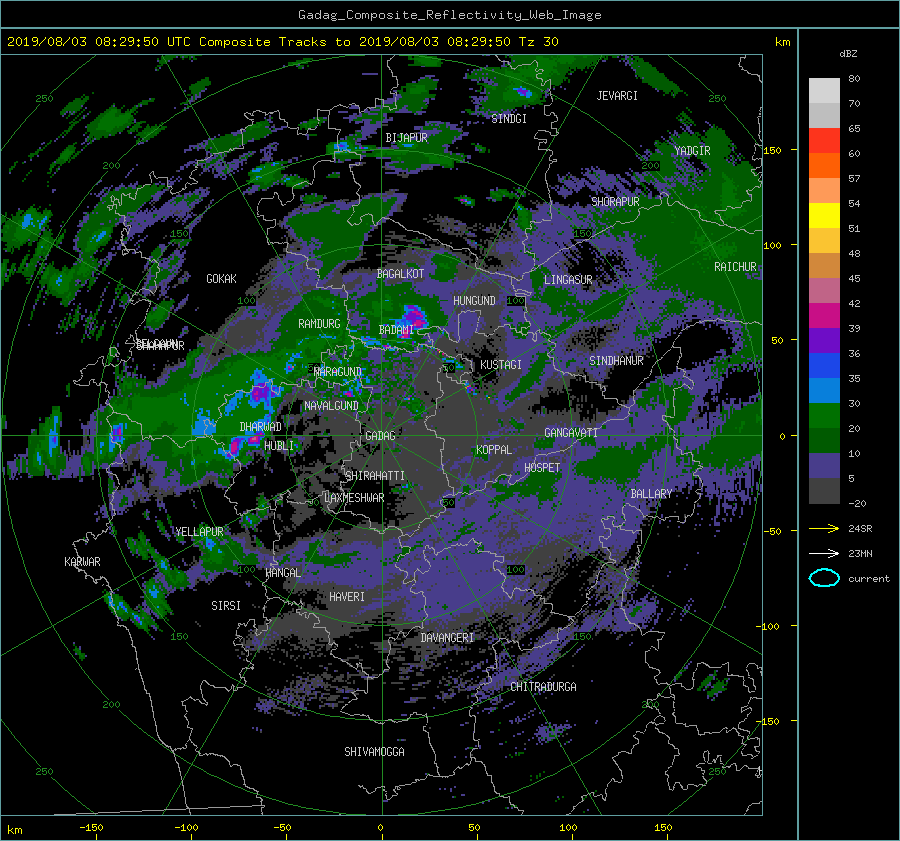
Task: Pick the violet swatch below 39 dBZ
Action: pyautogui.click(x=824, y=341)
